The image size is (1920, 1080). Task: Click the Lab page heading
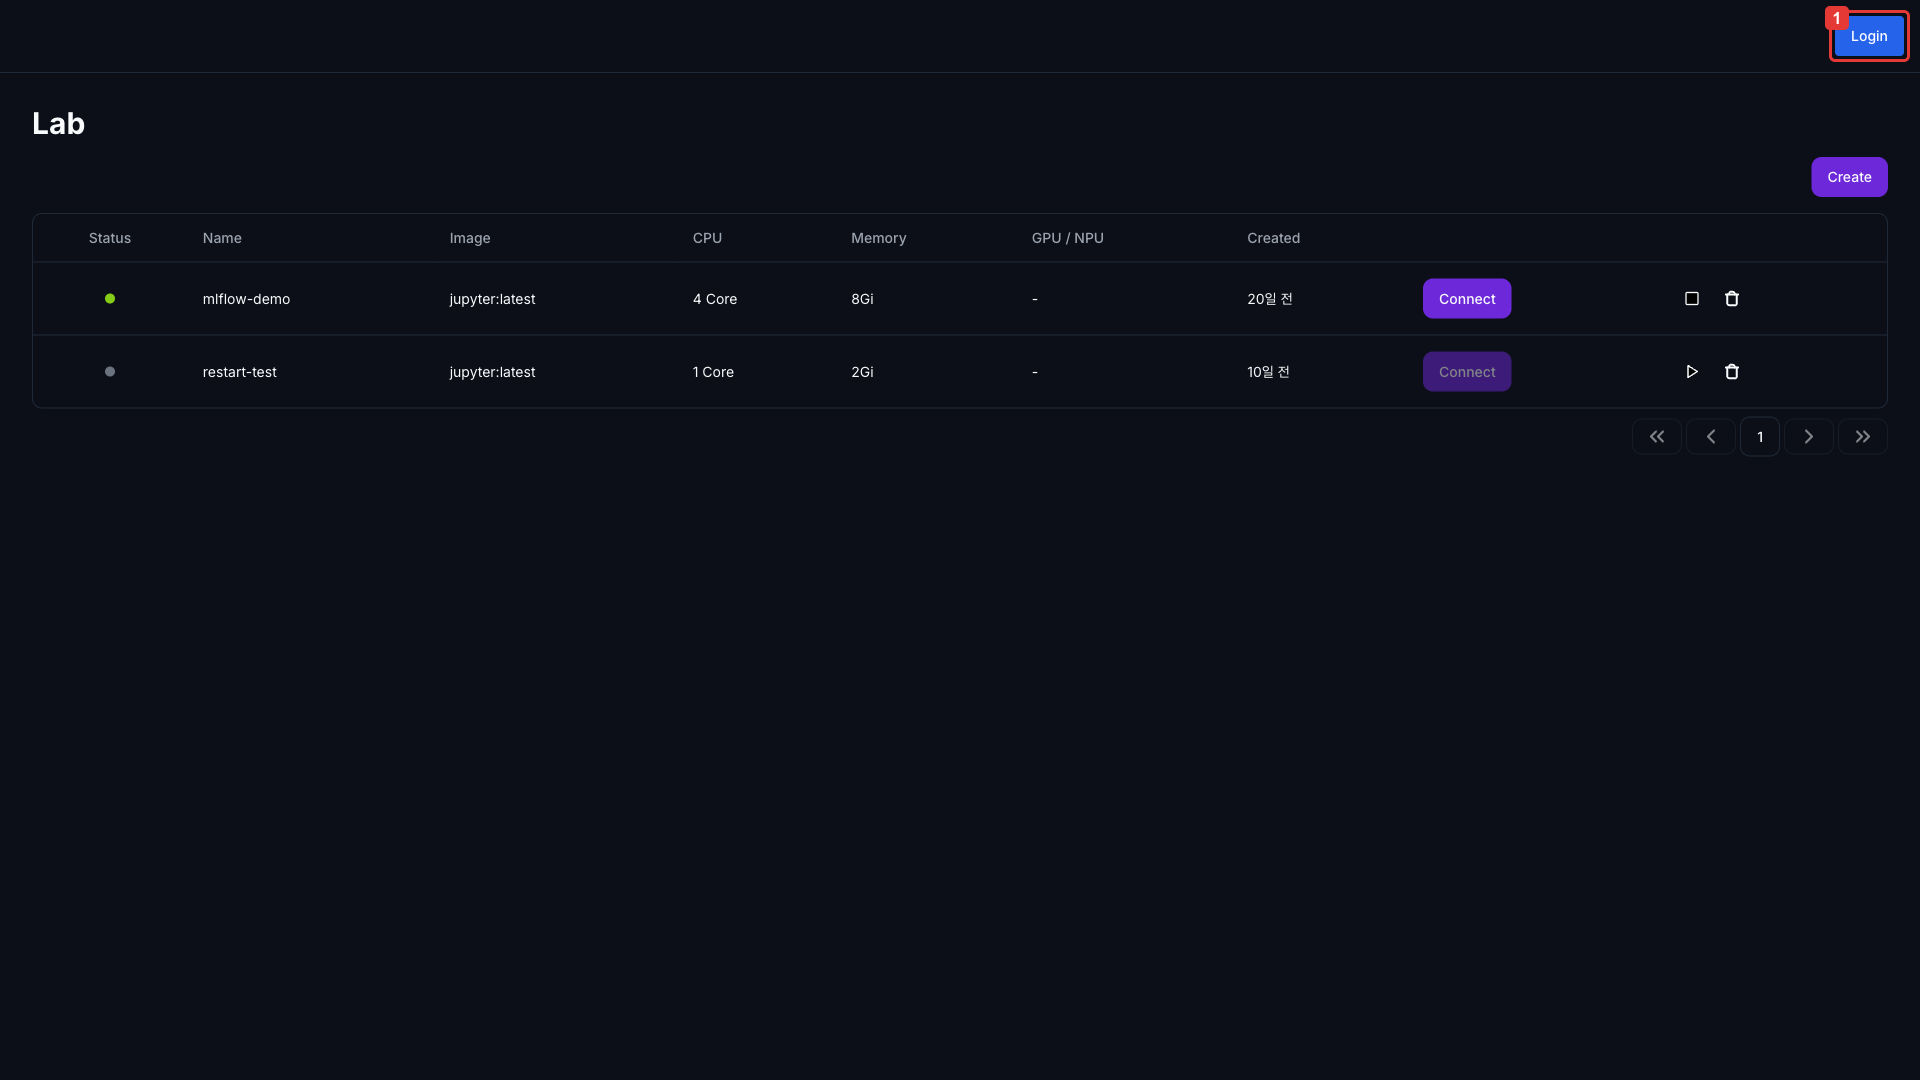pyautogui.click(x=58, y=123)
